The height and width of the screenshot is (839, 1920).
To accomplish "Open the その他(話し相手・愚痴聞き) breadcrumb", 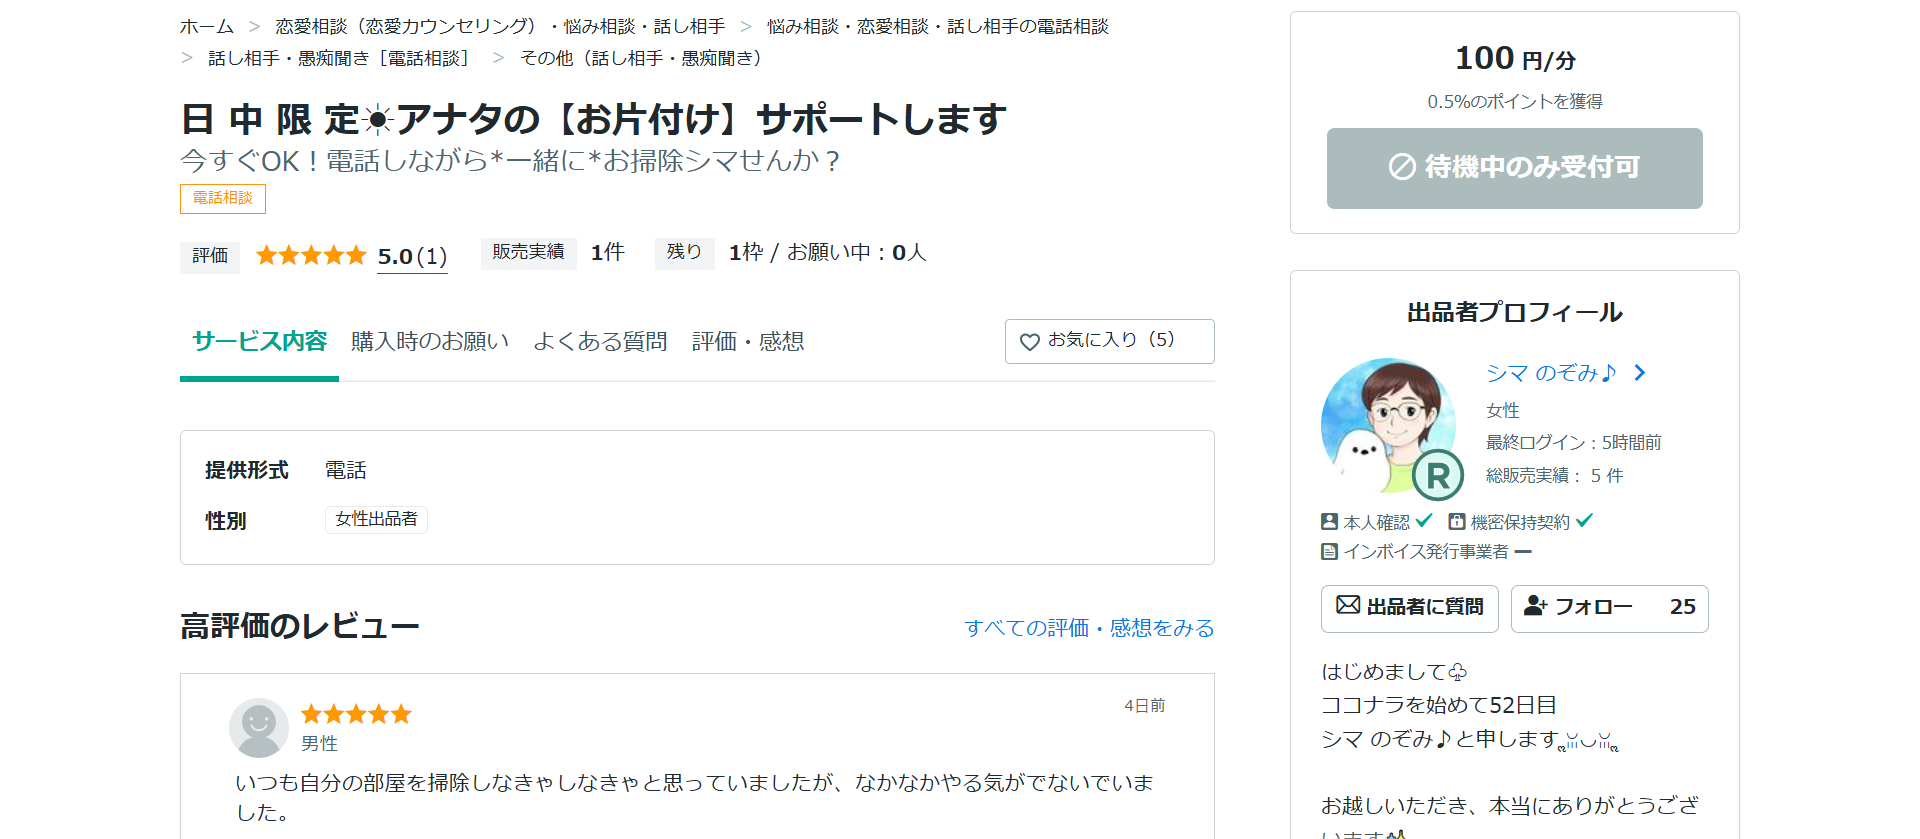I will coord(641,59).
